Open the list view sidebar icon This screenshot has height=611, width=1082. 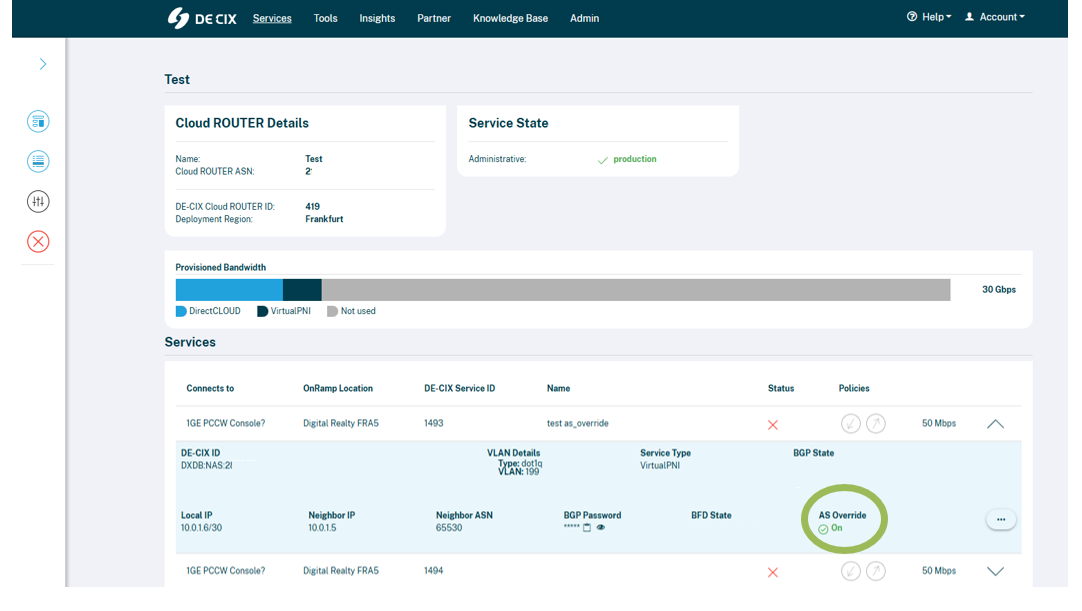(x=38, y=162)
